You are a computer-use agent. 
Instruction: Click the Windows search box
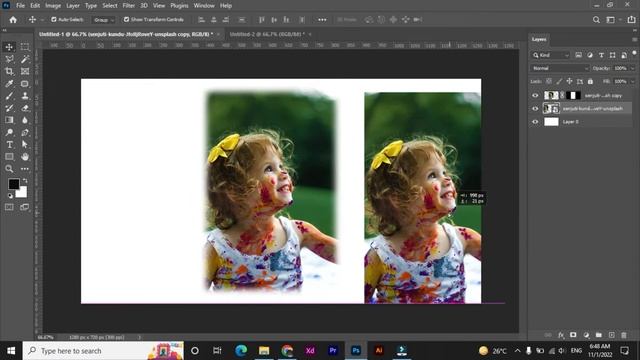coord(103,351)
